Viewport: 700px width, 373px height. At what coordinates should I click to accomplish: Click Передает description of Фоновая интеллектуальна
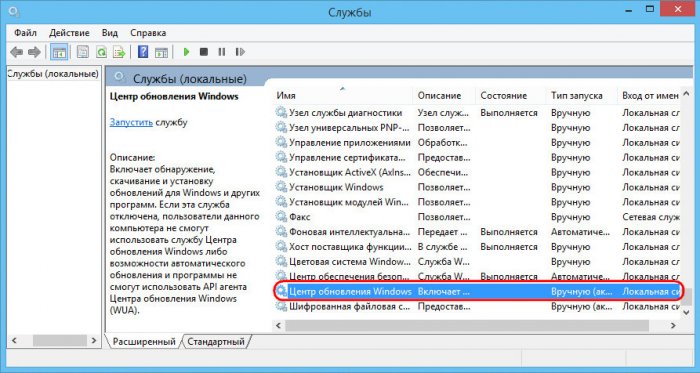point(442,232)
